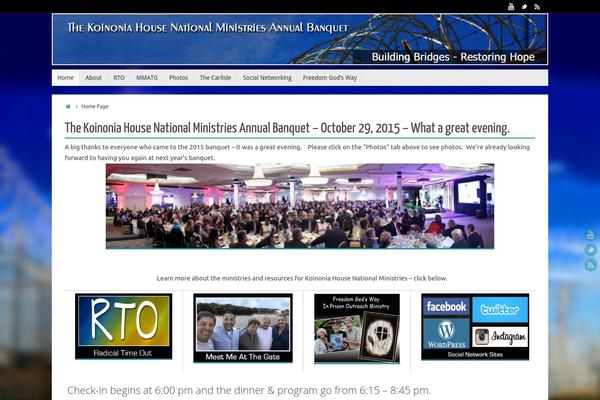Open the Meet Me At The Gate tile
The height and width of the screenshot is (400, 600).
coord(243,328)
